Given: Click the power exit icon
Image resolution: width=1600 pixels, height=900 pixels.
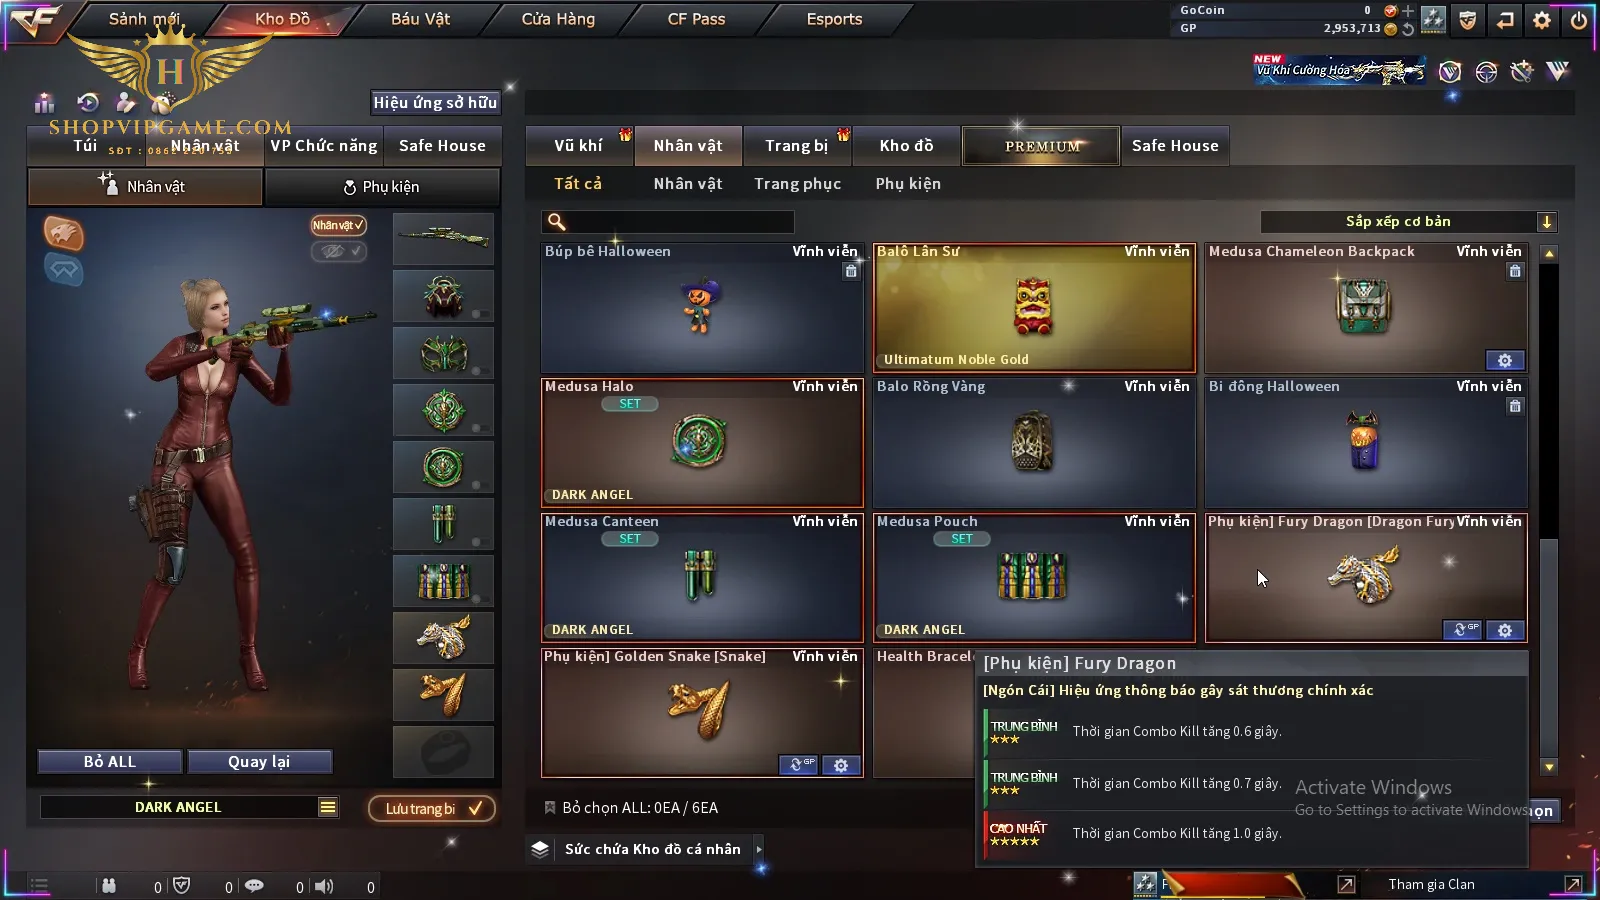Looking at the screenshot, I should [x=1578, y=19].
